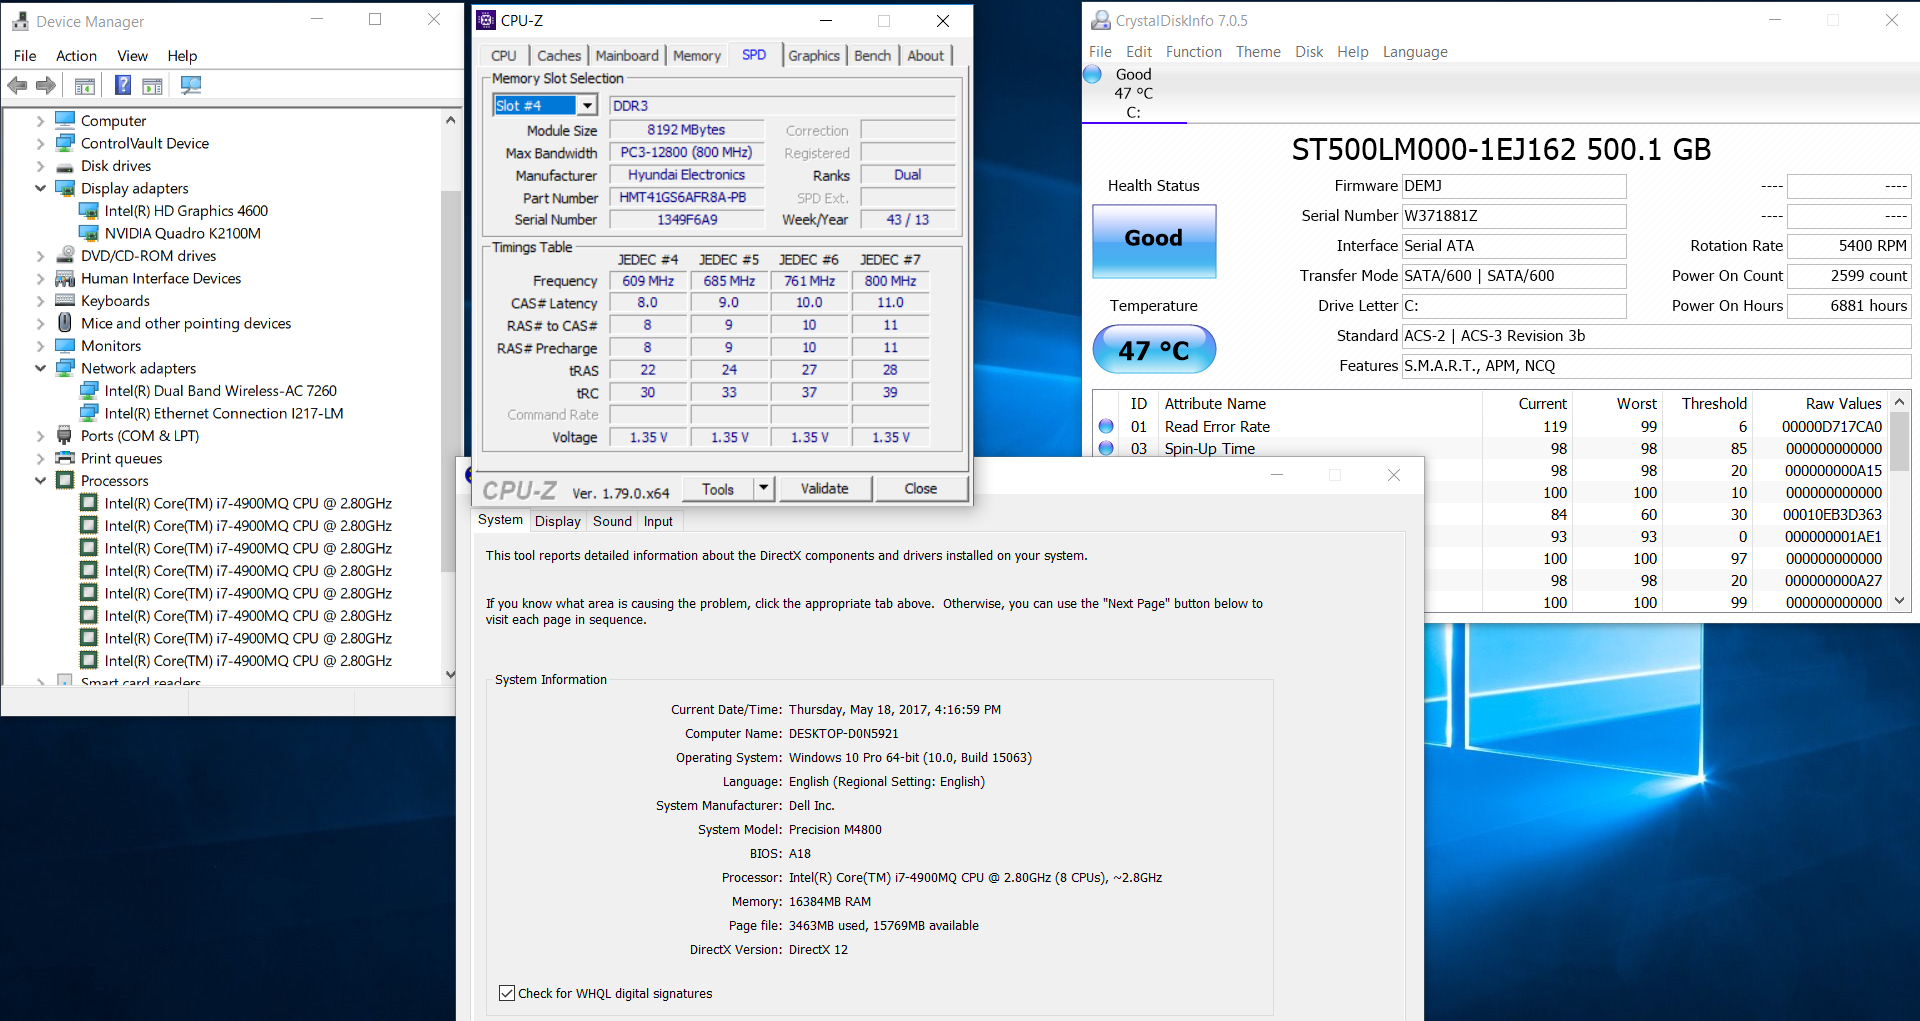Open the Disk menu in CrystalDiskInfo
Viewport: 1920px width, 1021px height.
(1309, 52)
